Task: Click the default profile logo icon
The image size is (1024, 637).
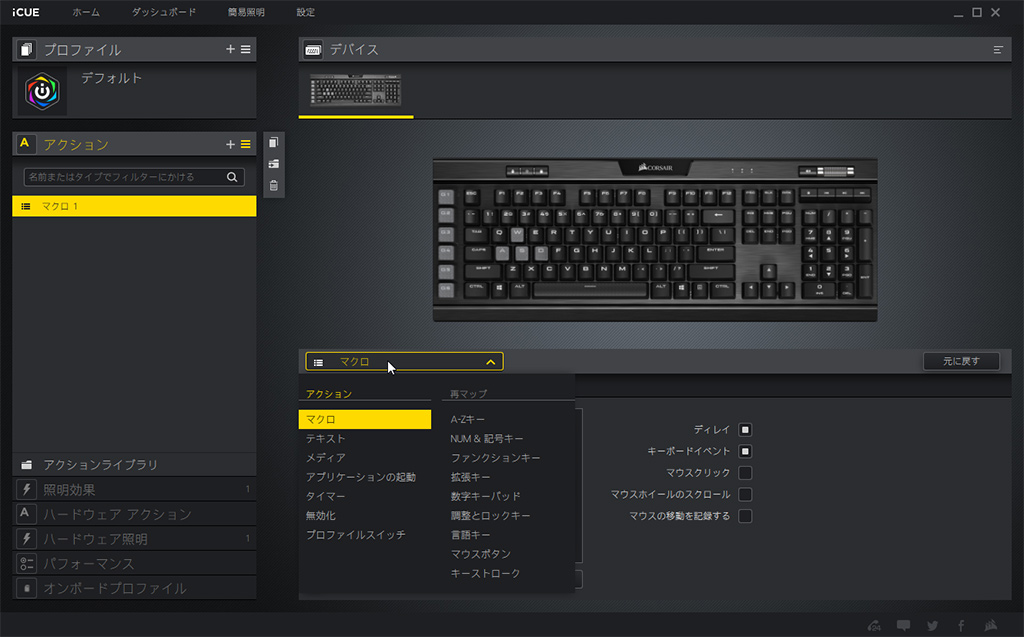Action: coord(42,91)
